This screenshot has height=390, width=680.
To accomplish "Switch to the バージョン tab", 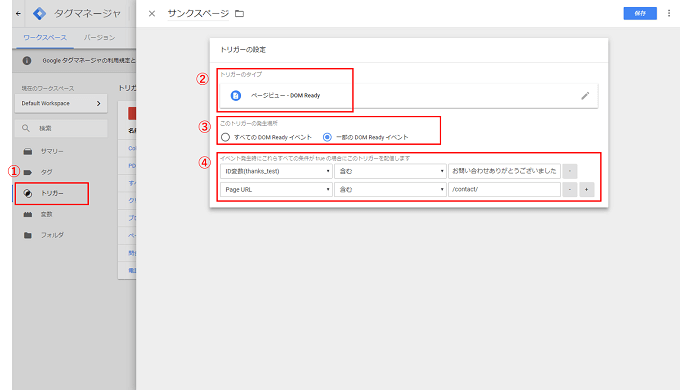I will pos(99,38).
